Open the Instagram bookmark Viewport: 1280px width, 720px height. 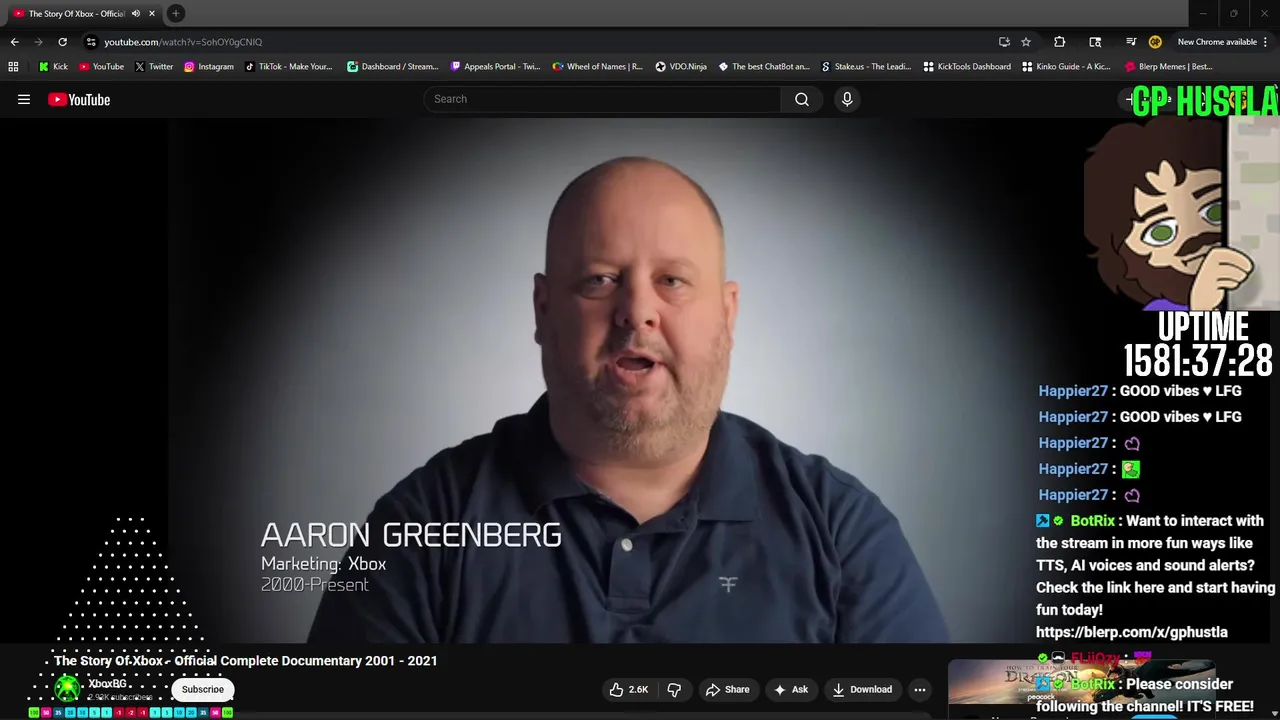coord(208,67)
